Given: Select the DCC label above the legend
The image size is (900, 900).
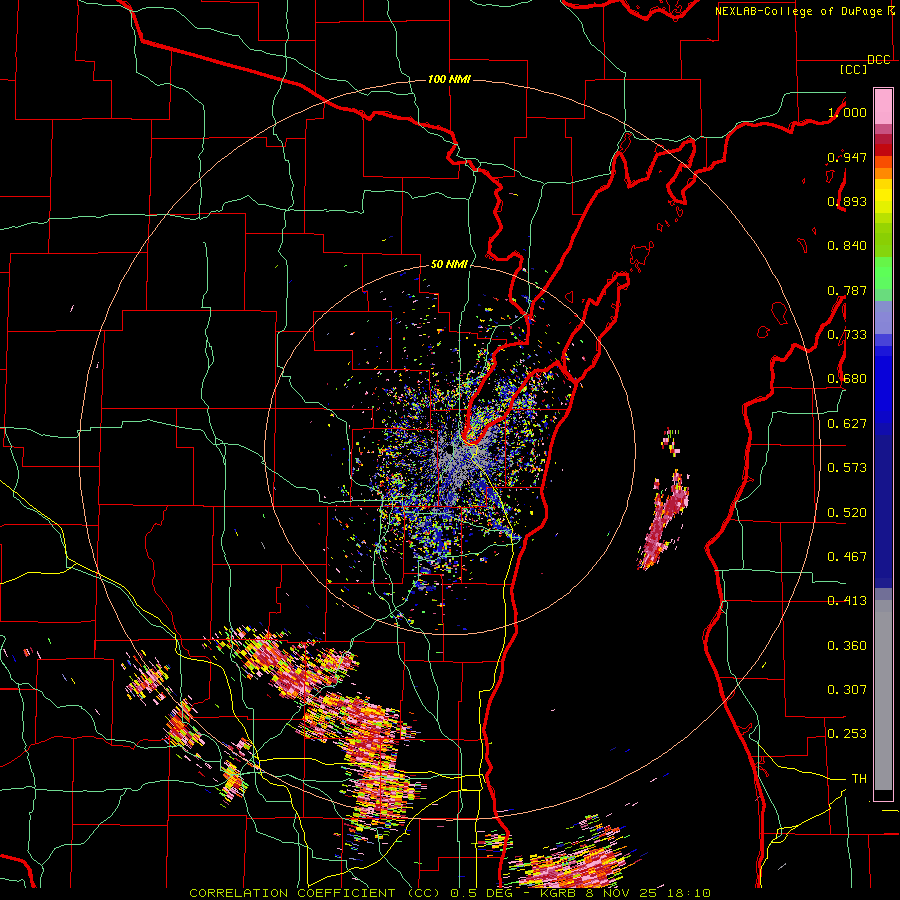Looking at the screenshot, I should pos(878,60).
